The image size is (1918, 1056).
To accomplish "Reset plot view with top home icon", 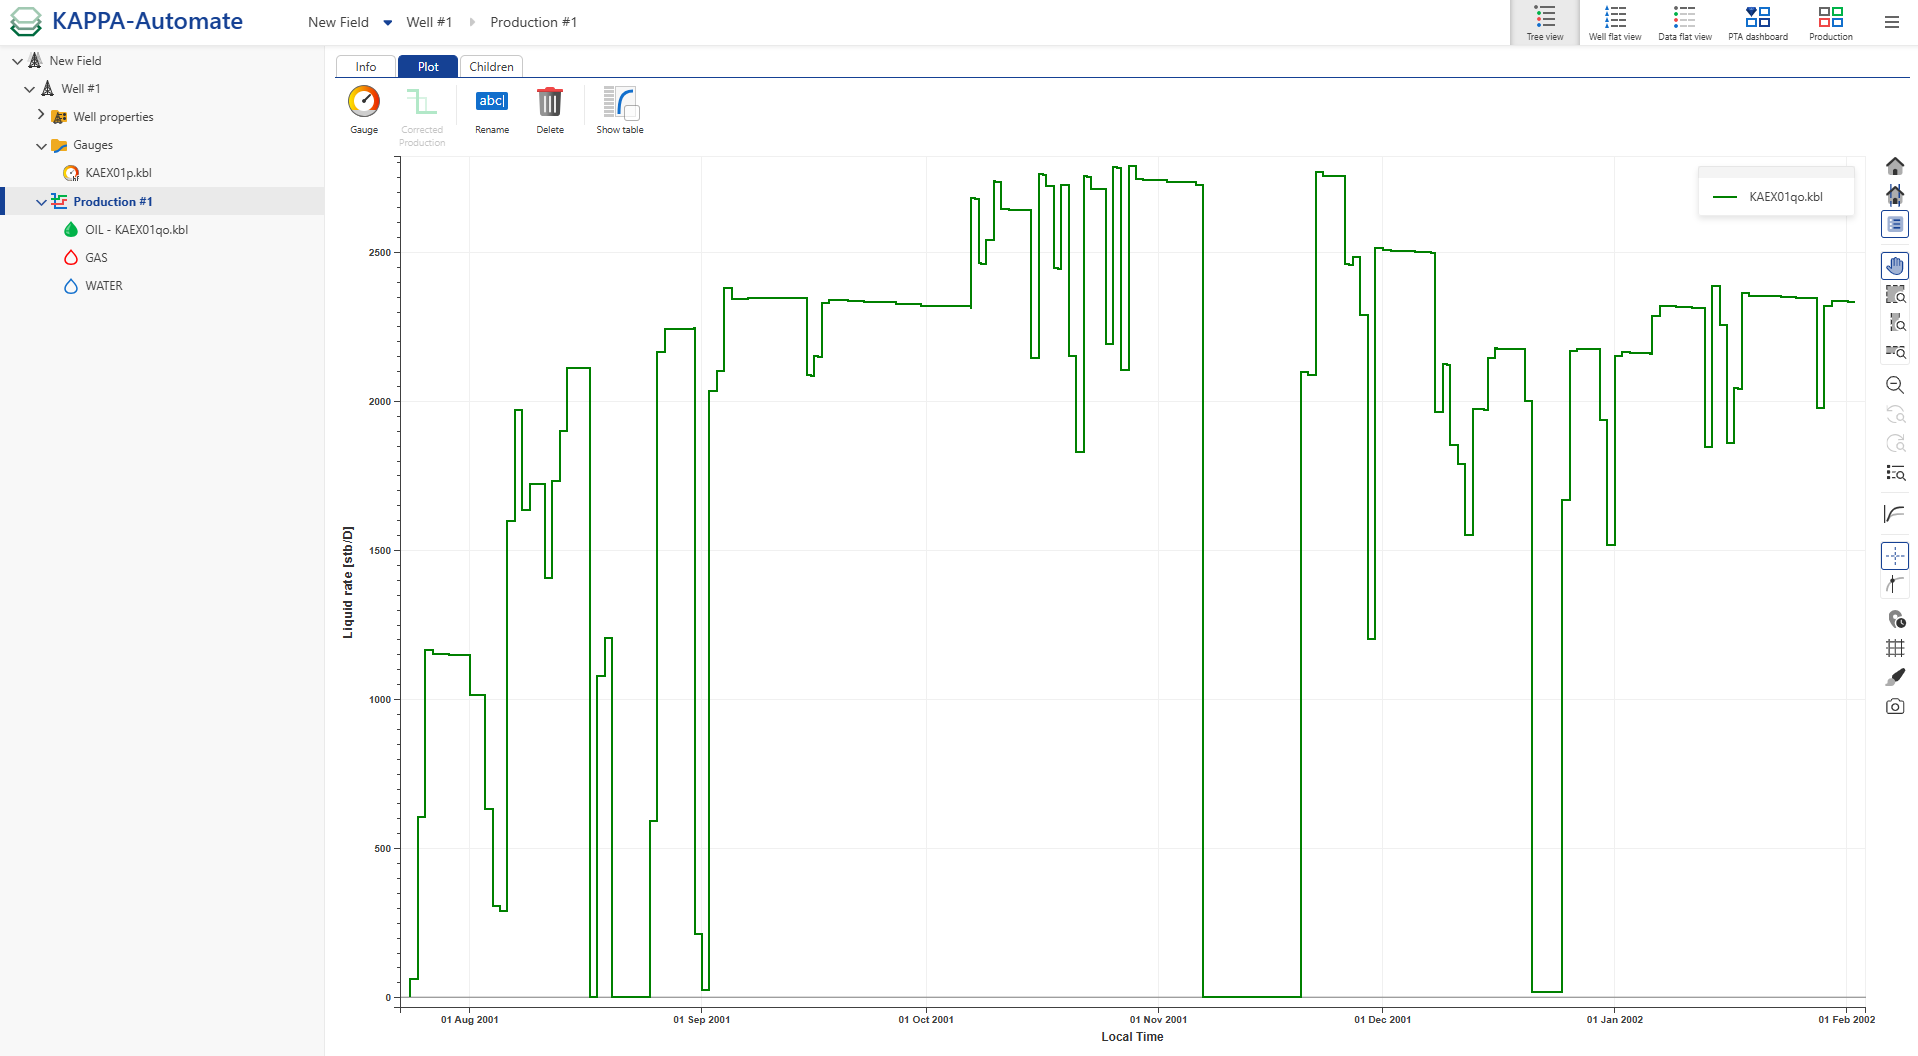I will tap(1894, 166).
